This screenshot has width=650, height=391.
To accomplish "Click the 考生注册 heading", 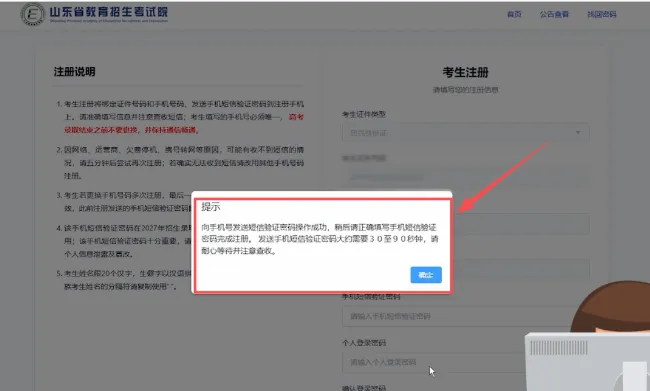I will click(466, 72).
